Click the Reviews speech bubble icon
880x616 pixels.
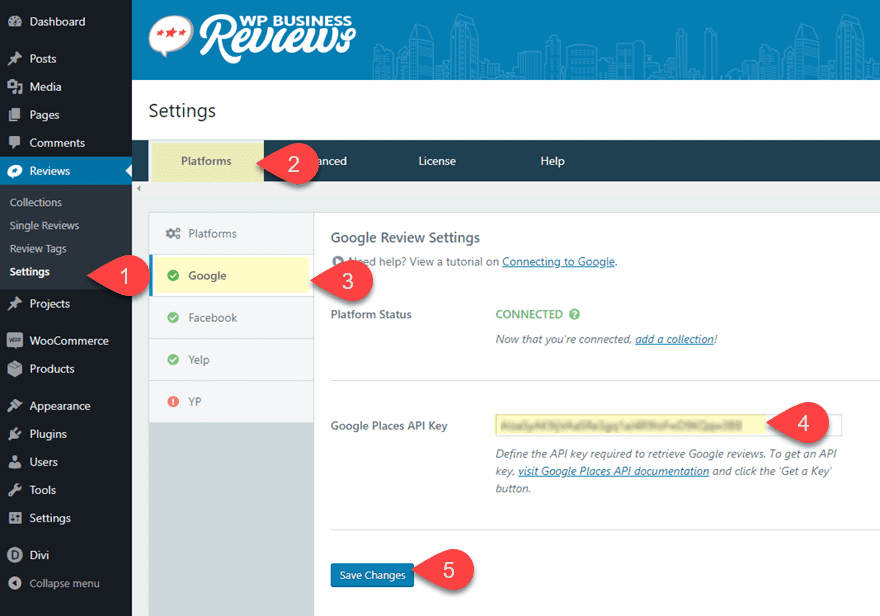pyautogui.click(x=15, y=171)
